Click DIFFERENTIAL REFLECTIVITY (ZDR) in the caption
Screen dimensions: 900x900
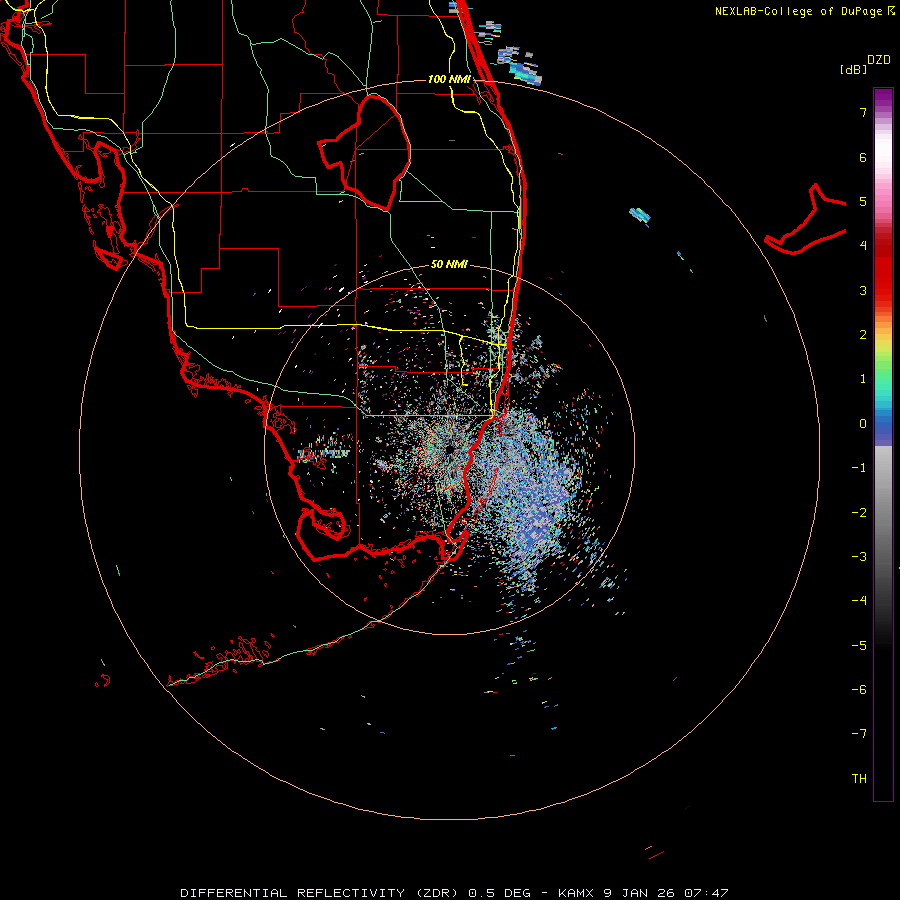click(x=321, y=893)
